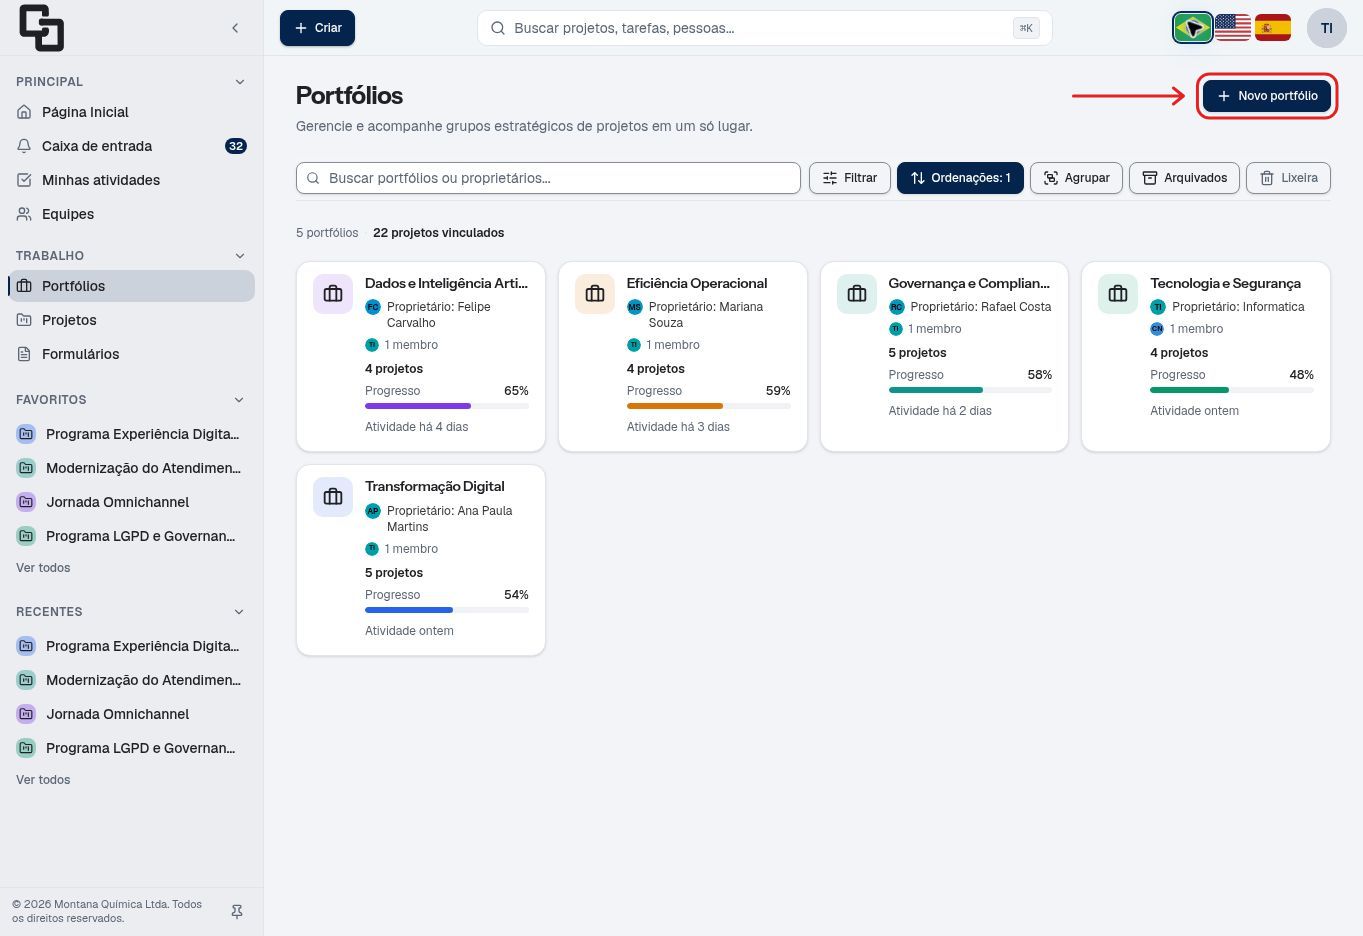Click briefcase icon of Dados e Inteligência card
Screen dimensions: 1363x936
(333, 294)
